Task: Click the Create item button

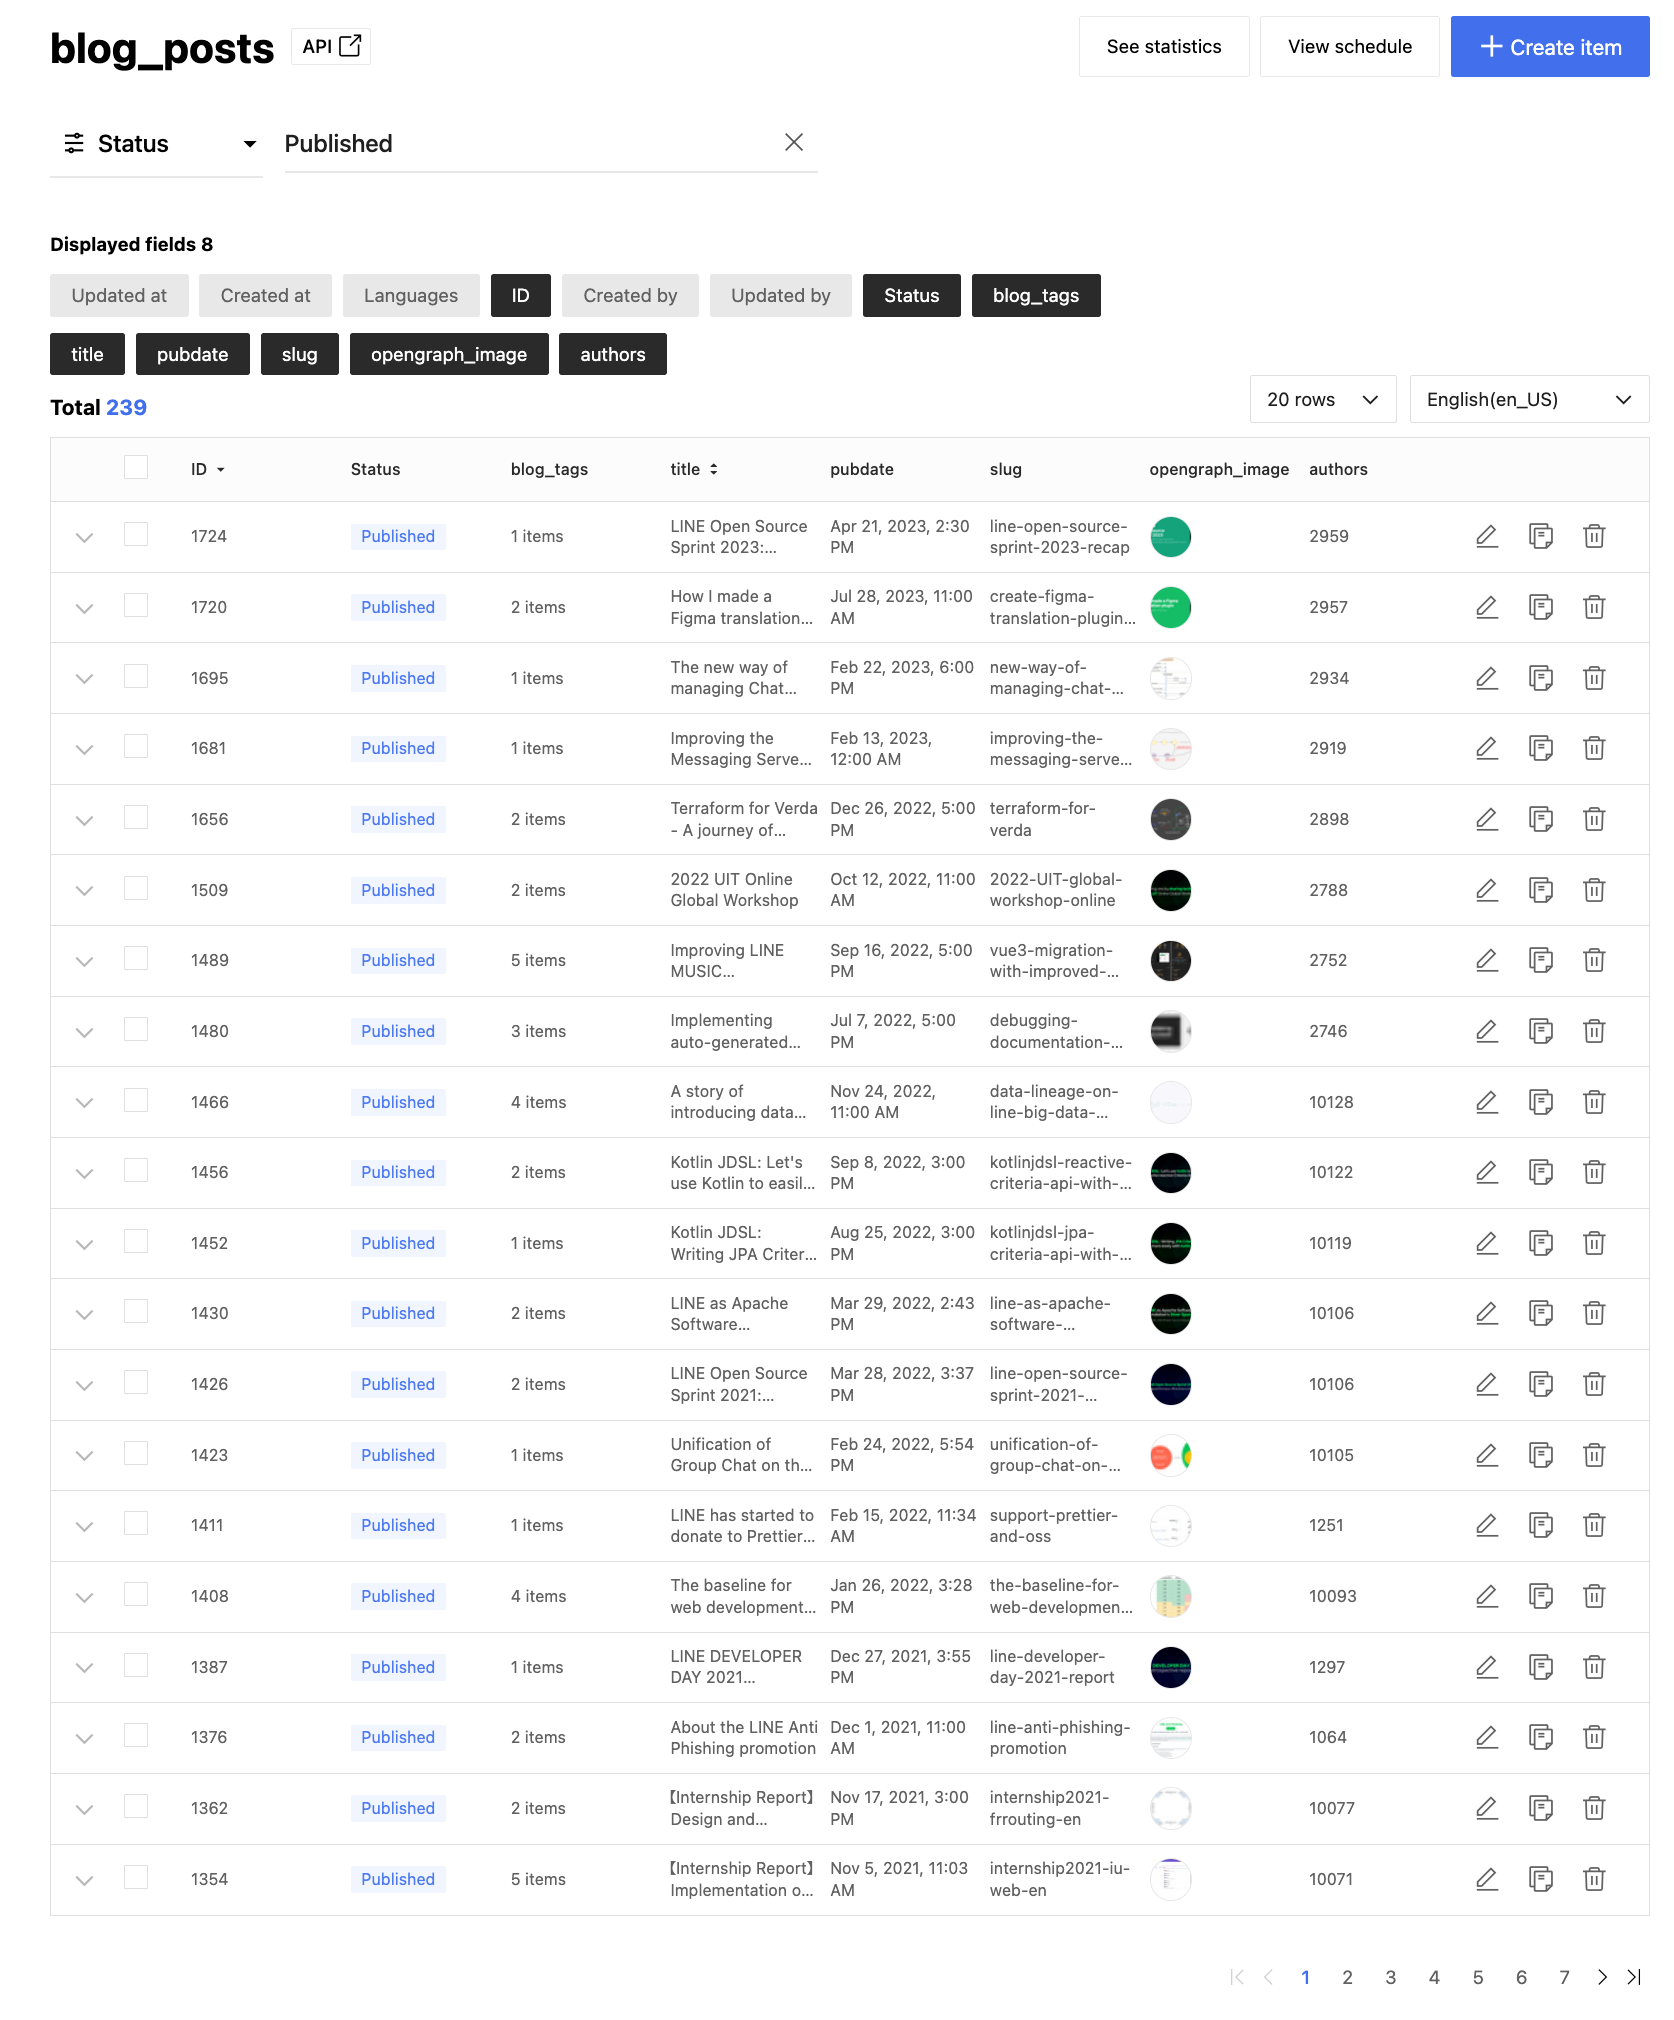Action: point(1550,46)
